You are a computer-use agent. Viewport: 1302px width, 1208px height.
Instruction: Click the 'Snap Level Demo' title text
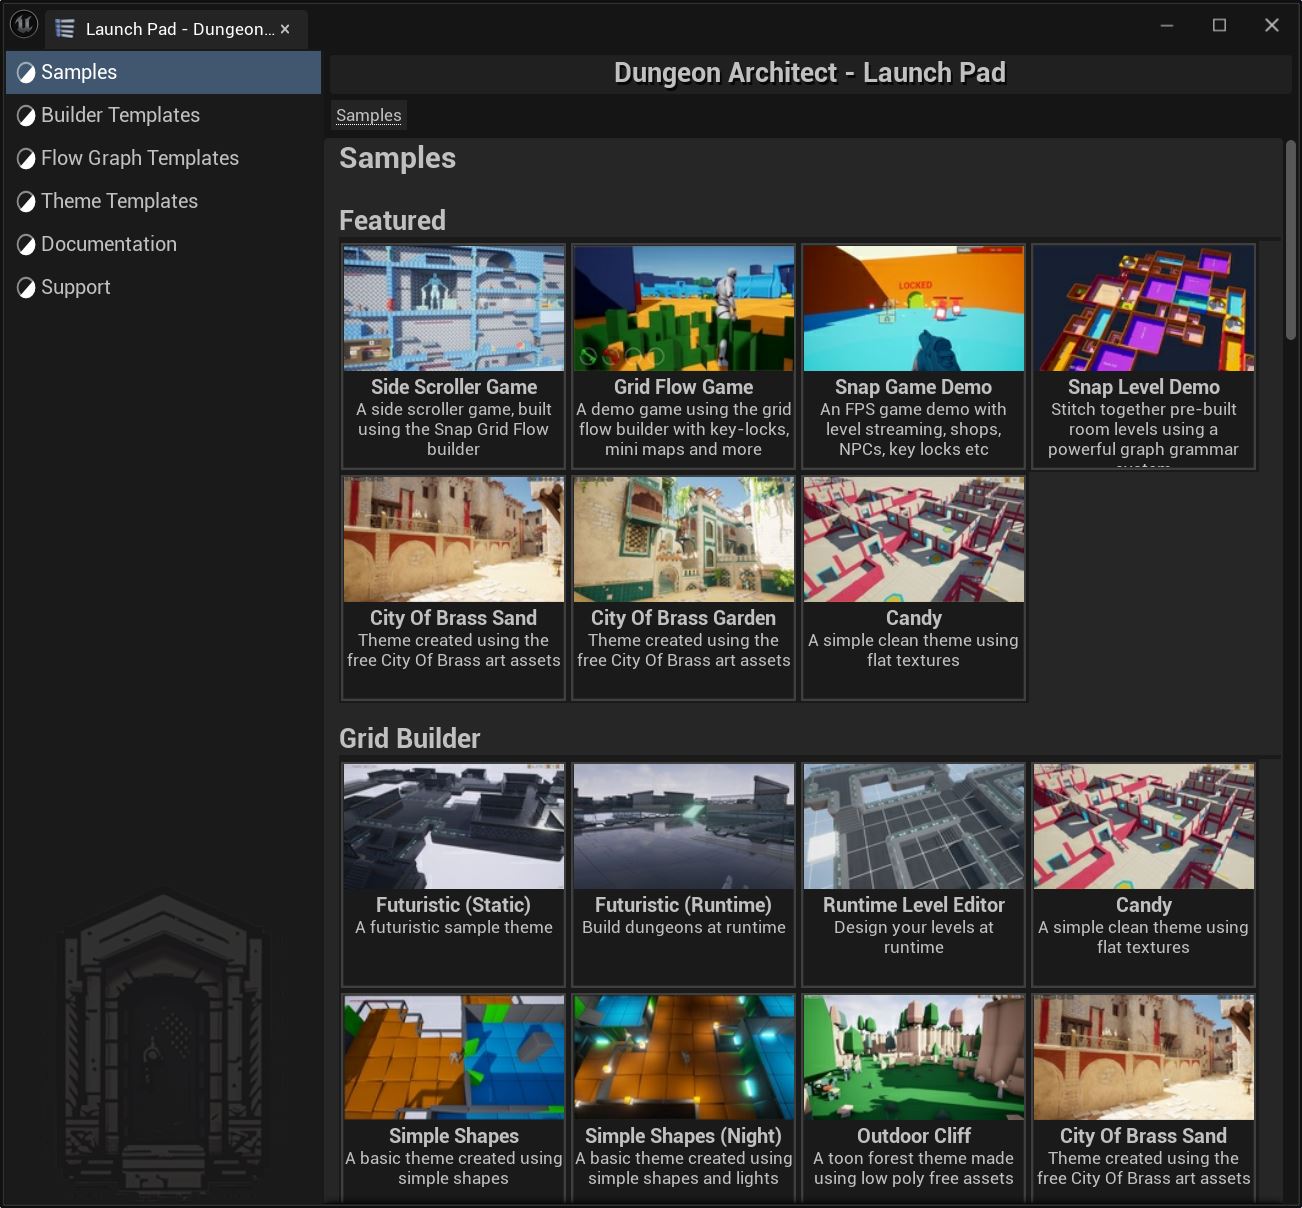[1144, 387]
